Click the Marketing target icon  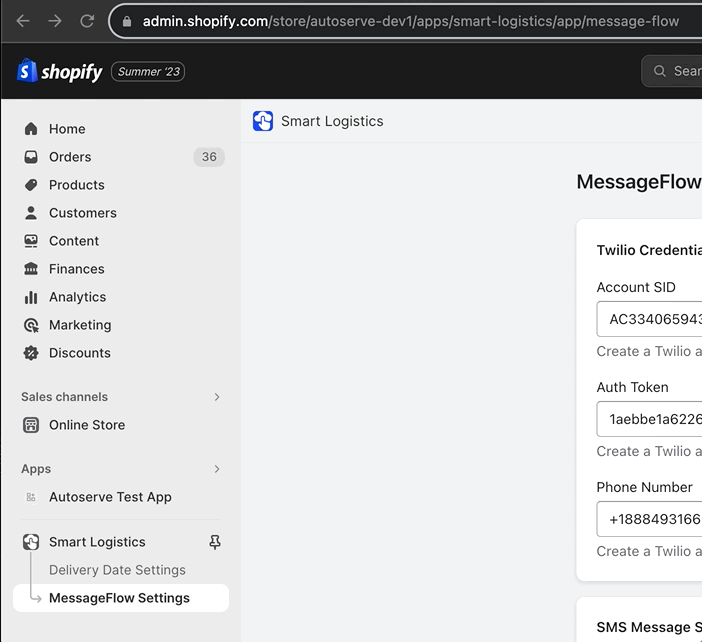point(31,325)
